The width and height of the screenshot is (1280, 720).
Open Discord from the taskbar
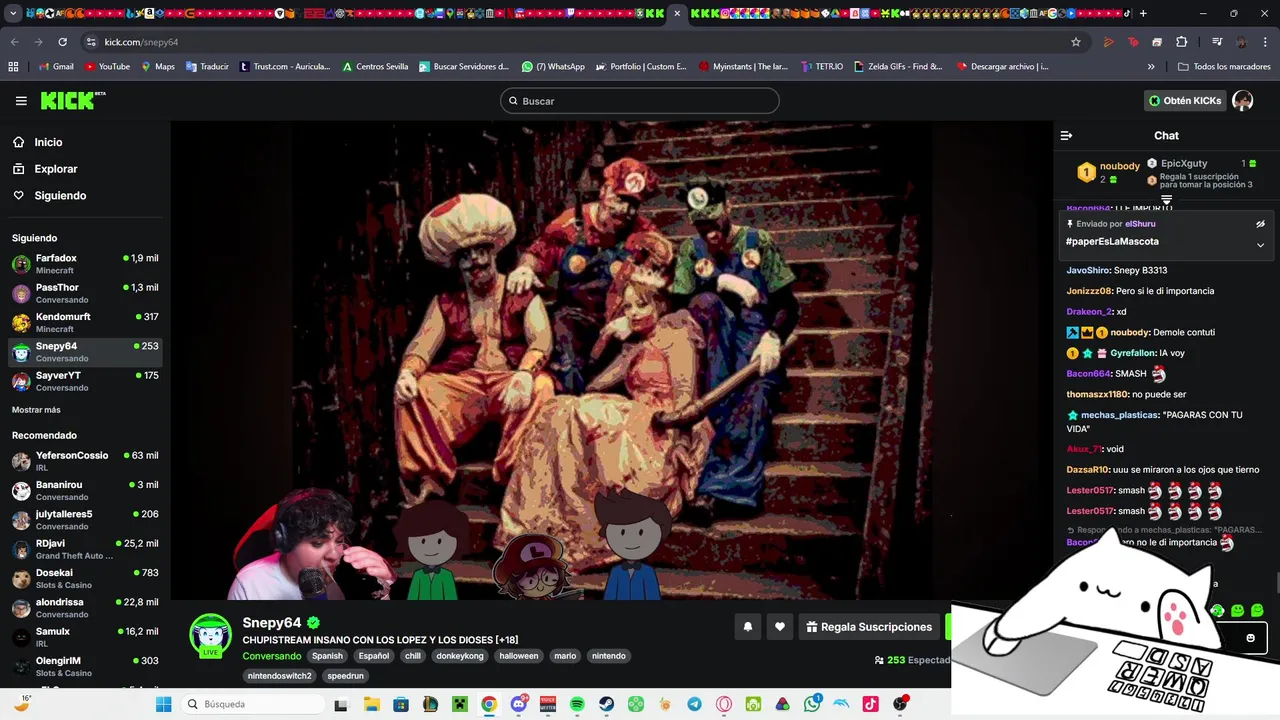(519, 704)
